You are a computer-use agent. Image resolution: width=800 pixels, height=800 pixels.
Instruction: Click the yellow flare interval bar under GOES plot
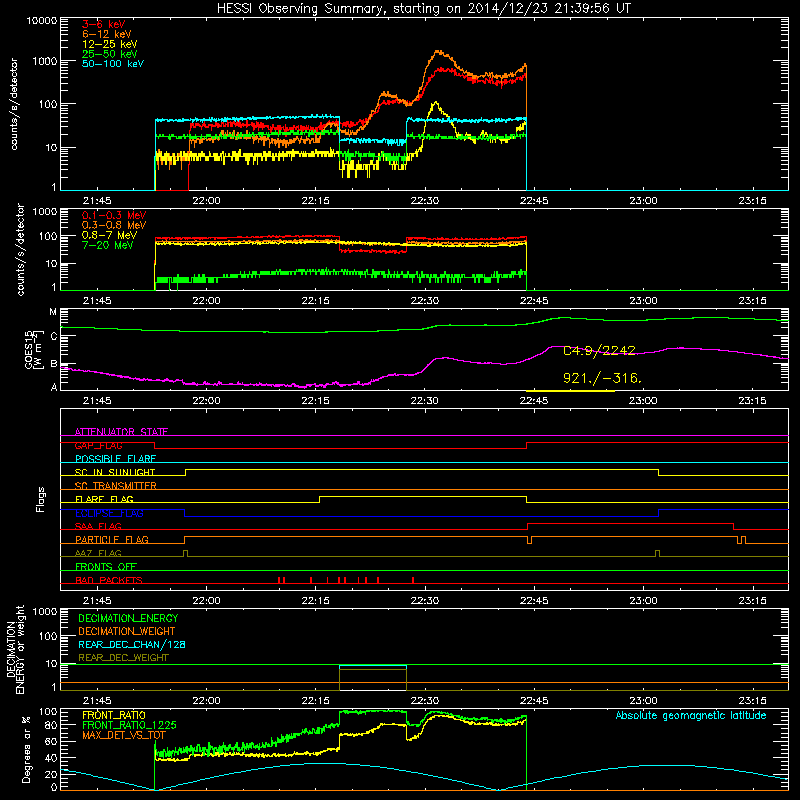coord(570,391)
